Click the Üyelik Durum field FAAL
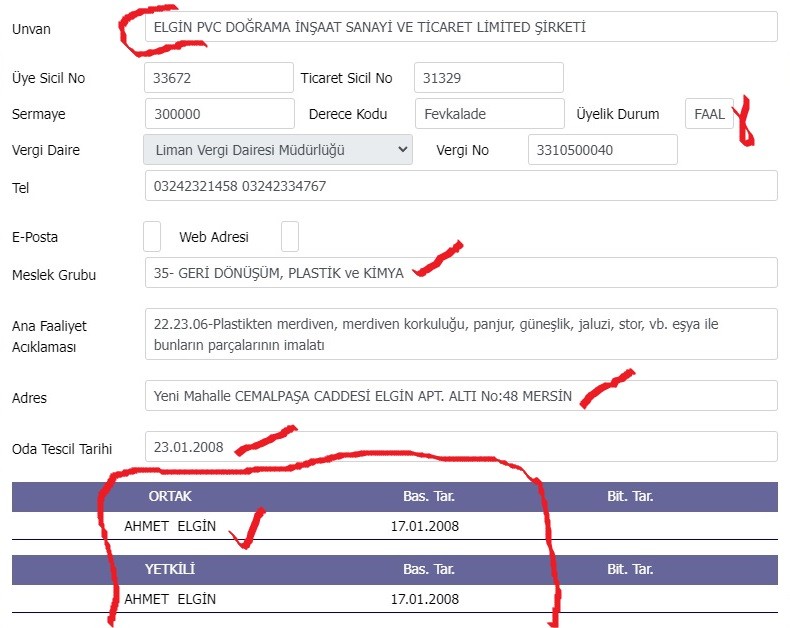Viewport: 790px width, 628px height. 709,113
